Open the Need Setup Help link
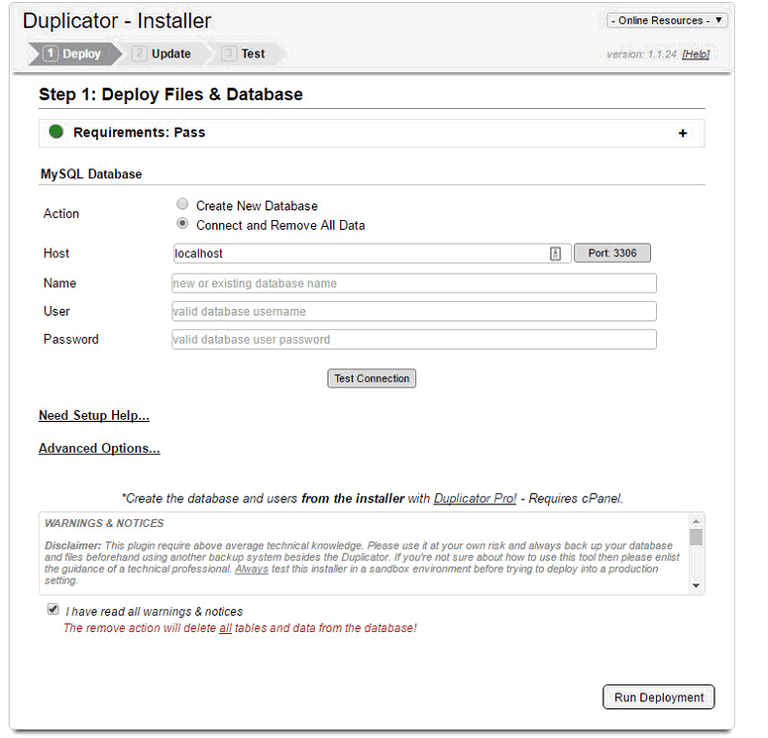Viewport: 768px width, 738px height. click(x=94, y=416)
